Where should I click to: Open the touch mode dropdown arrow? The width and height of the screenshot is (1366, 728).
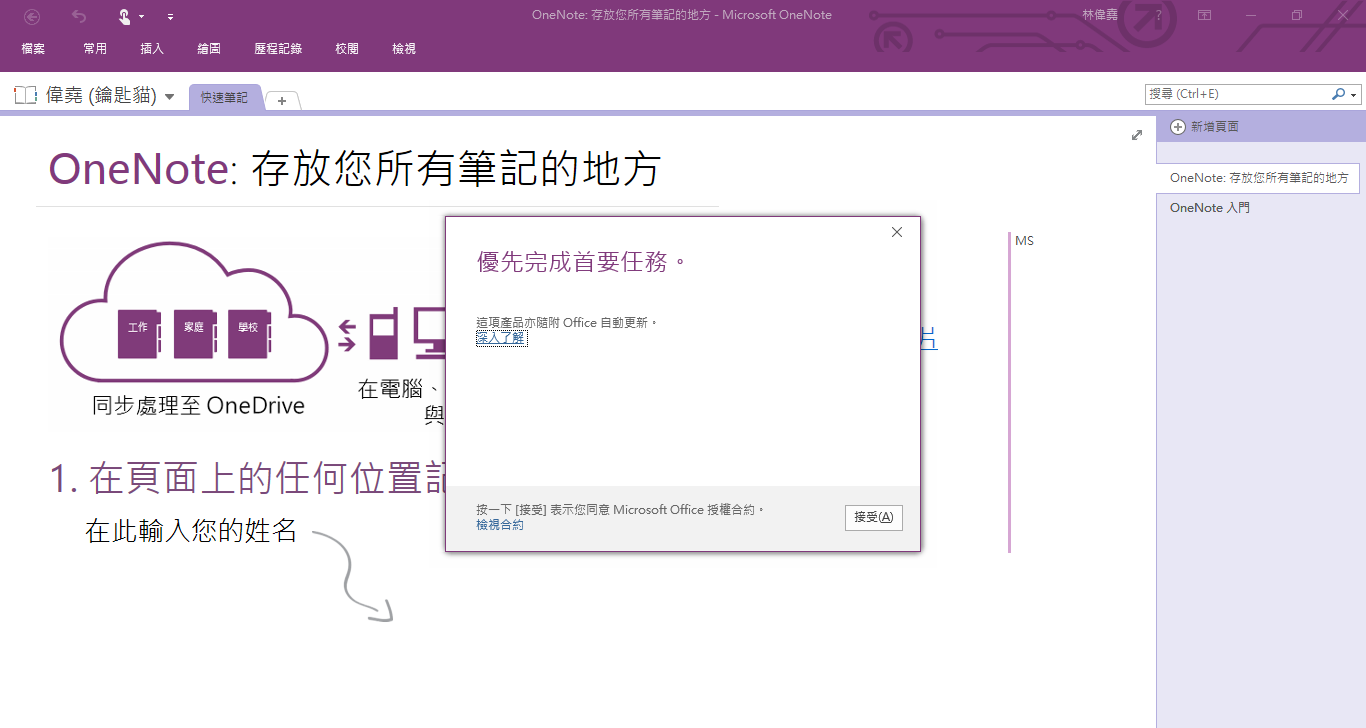(142, 17)
